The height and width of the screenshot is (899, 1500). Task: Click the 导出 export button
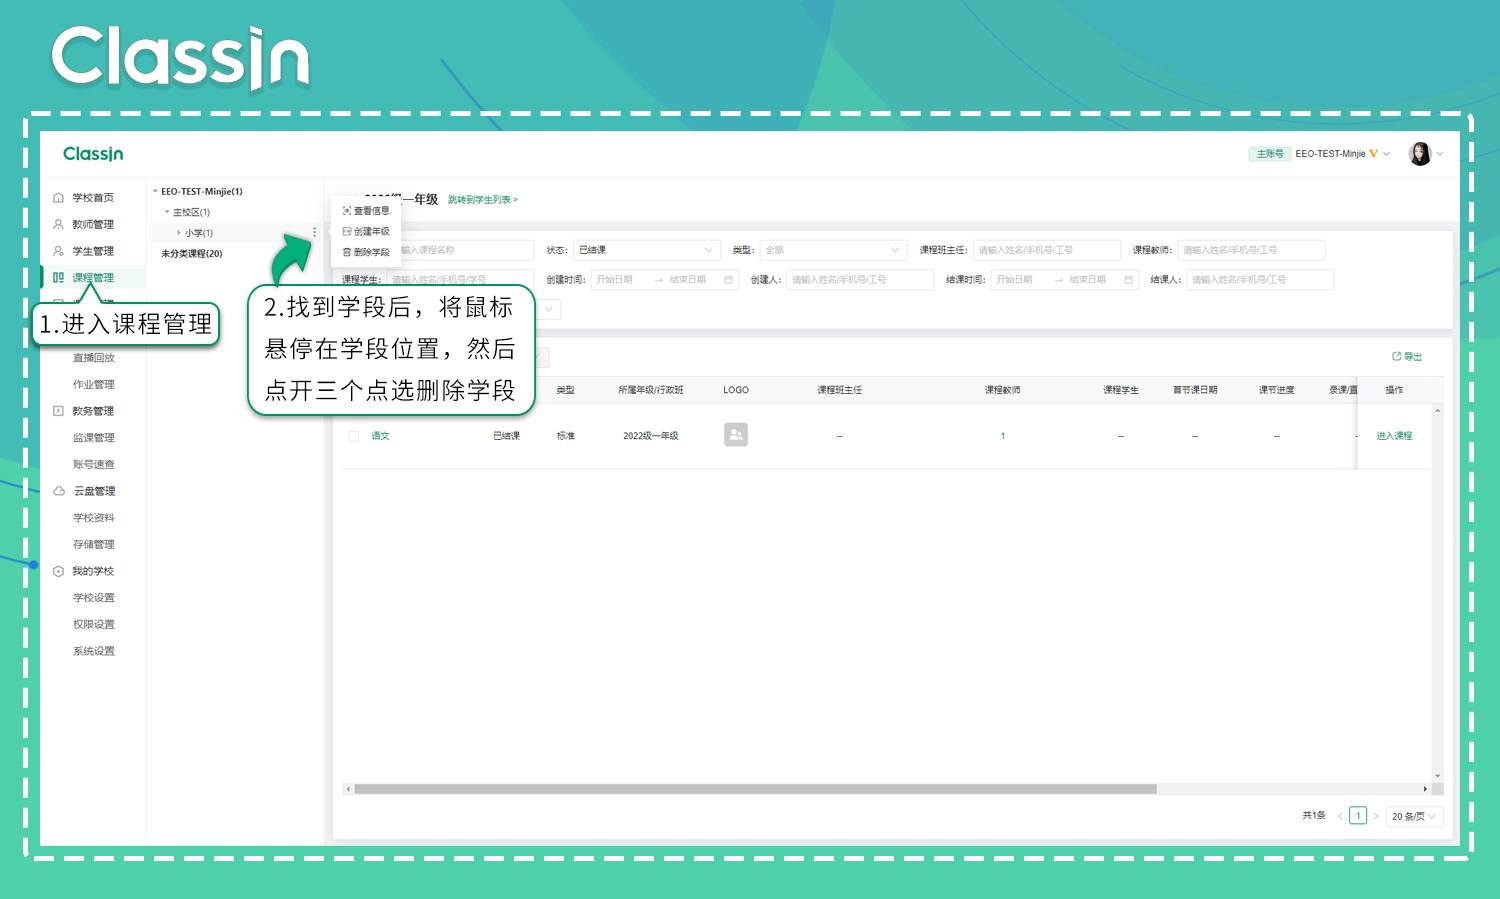coord(1407,357)
